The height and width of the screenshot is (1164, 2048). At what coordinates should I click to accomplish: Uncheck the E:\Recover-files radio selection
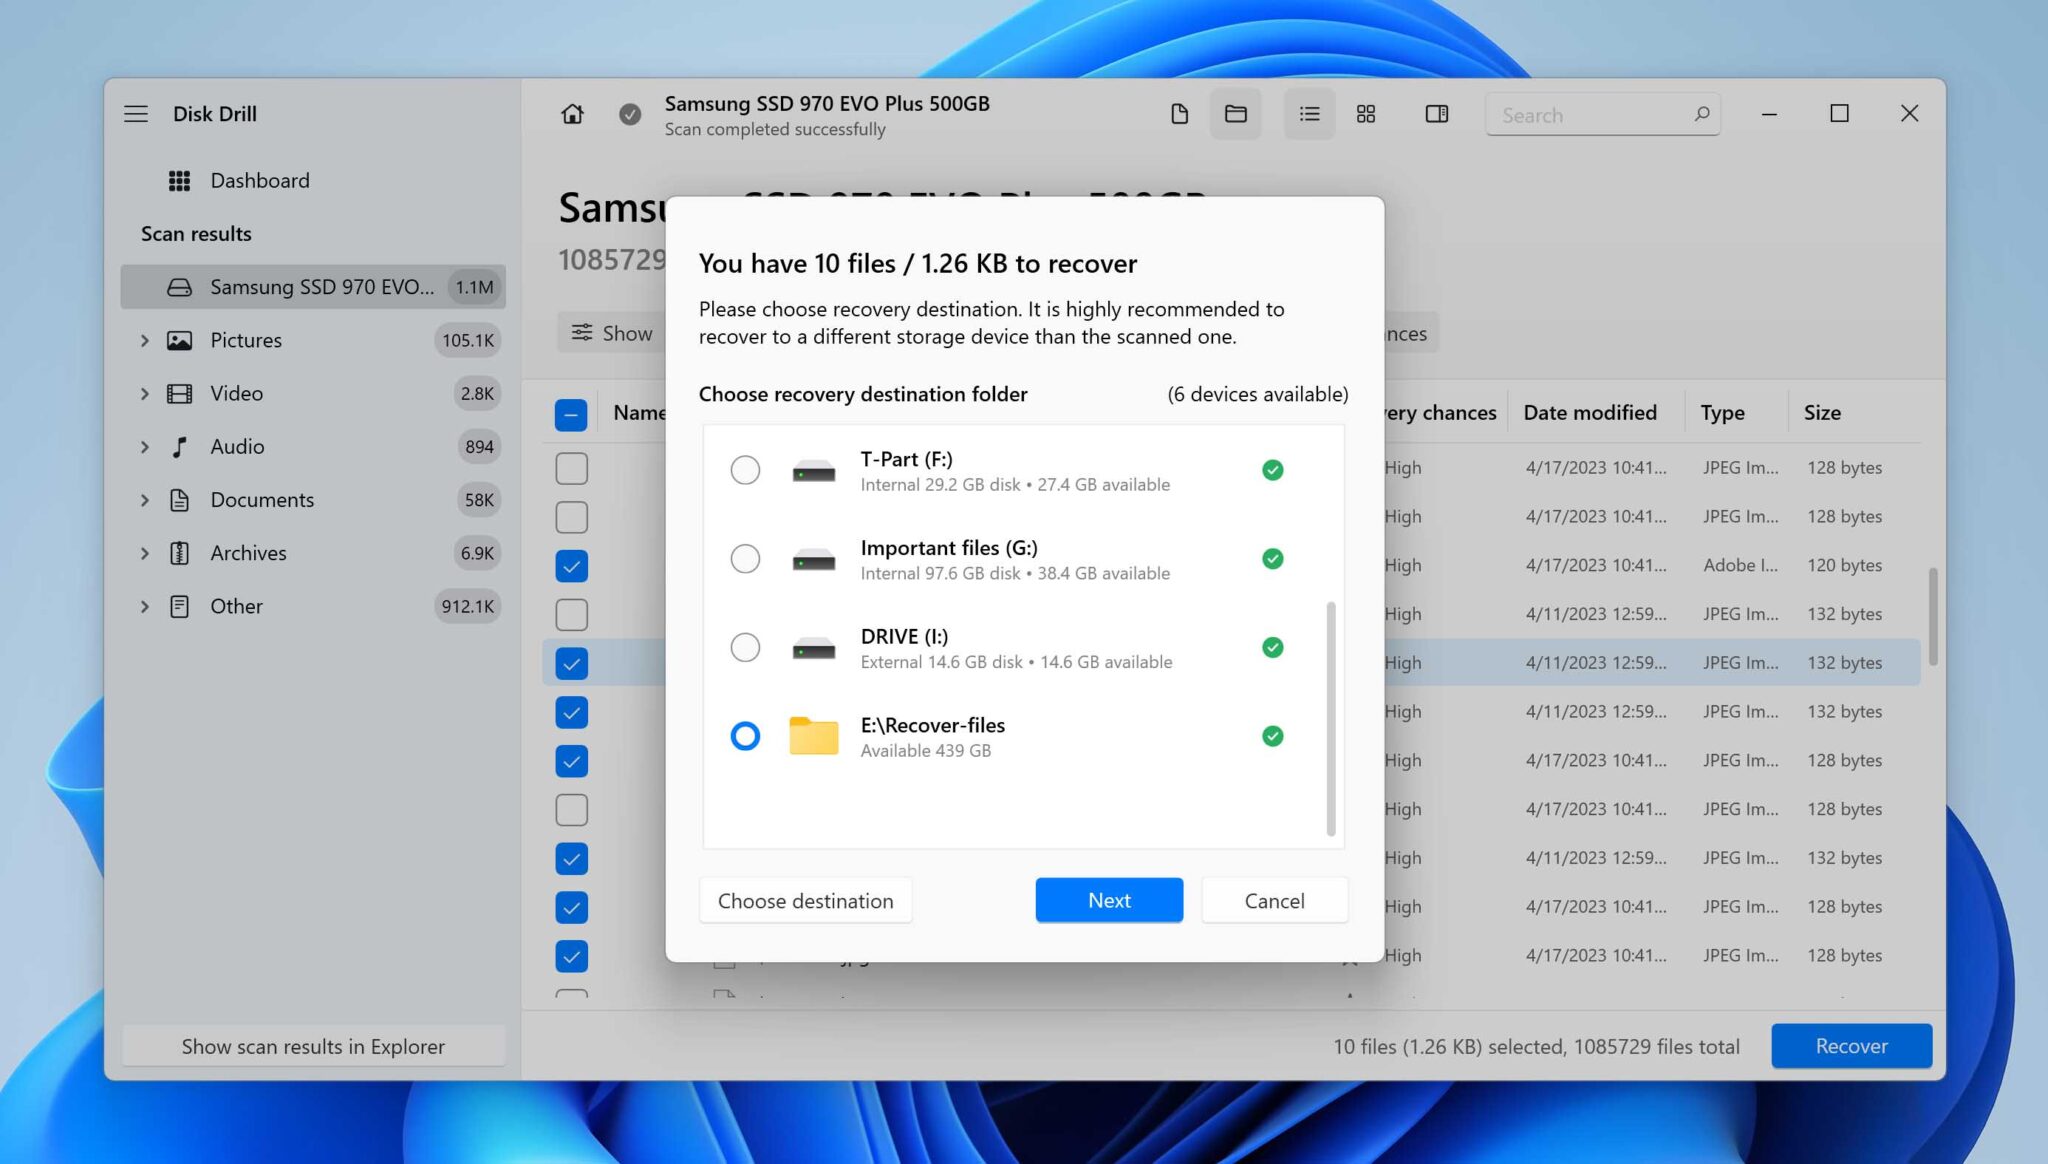point(745,736)
